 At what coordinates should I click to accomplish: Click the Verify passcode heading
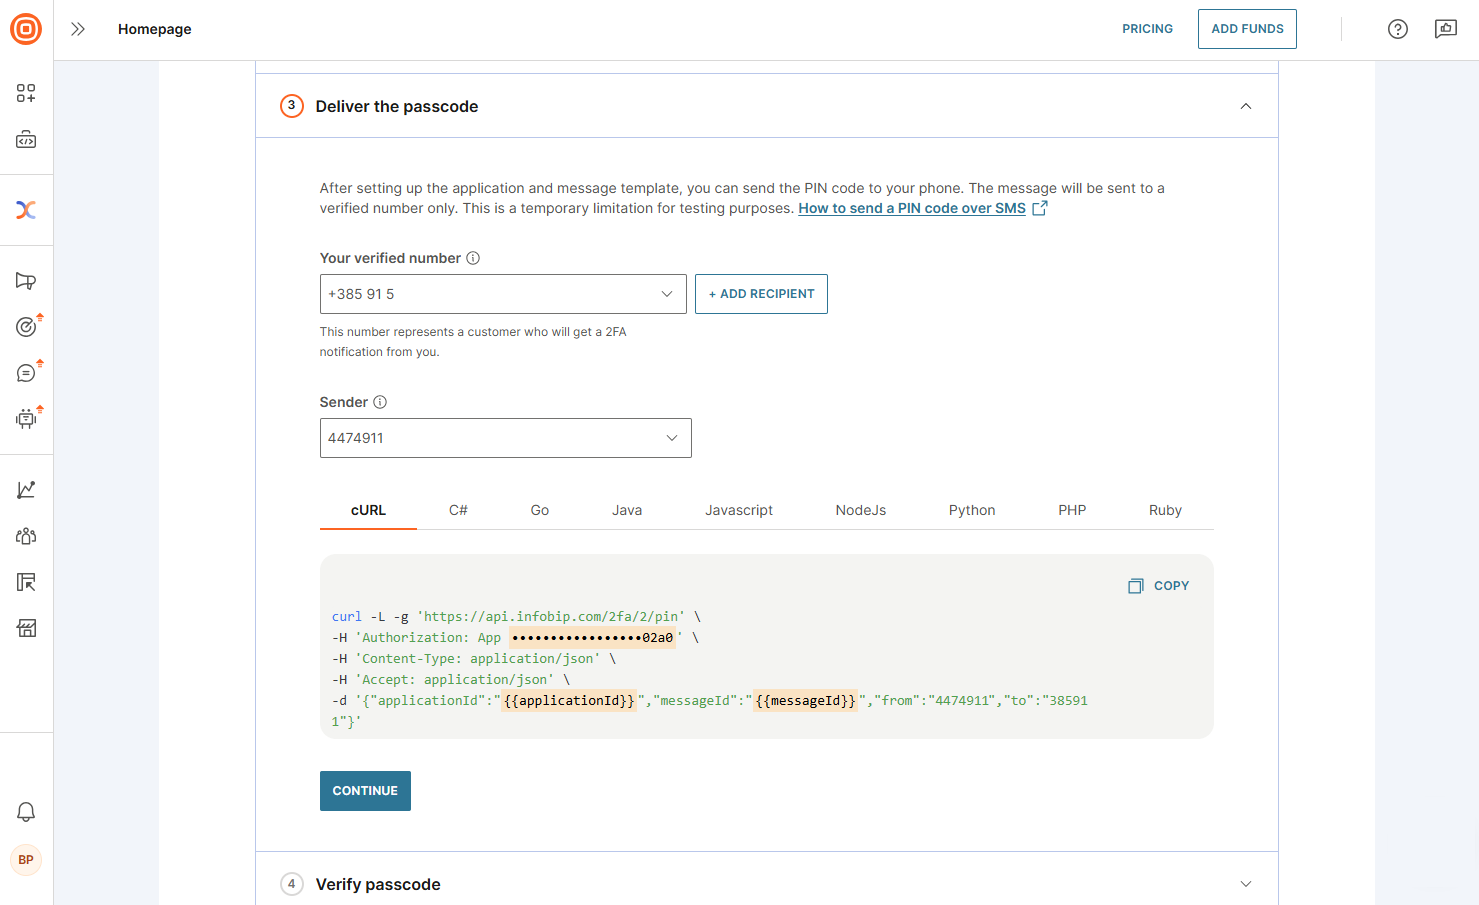click(x=378, y=884)
